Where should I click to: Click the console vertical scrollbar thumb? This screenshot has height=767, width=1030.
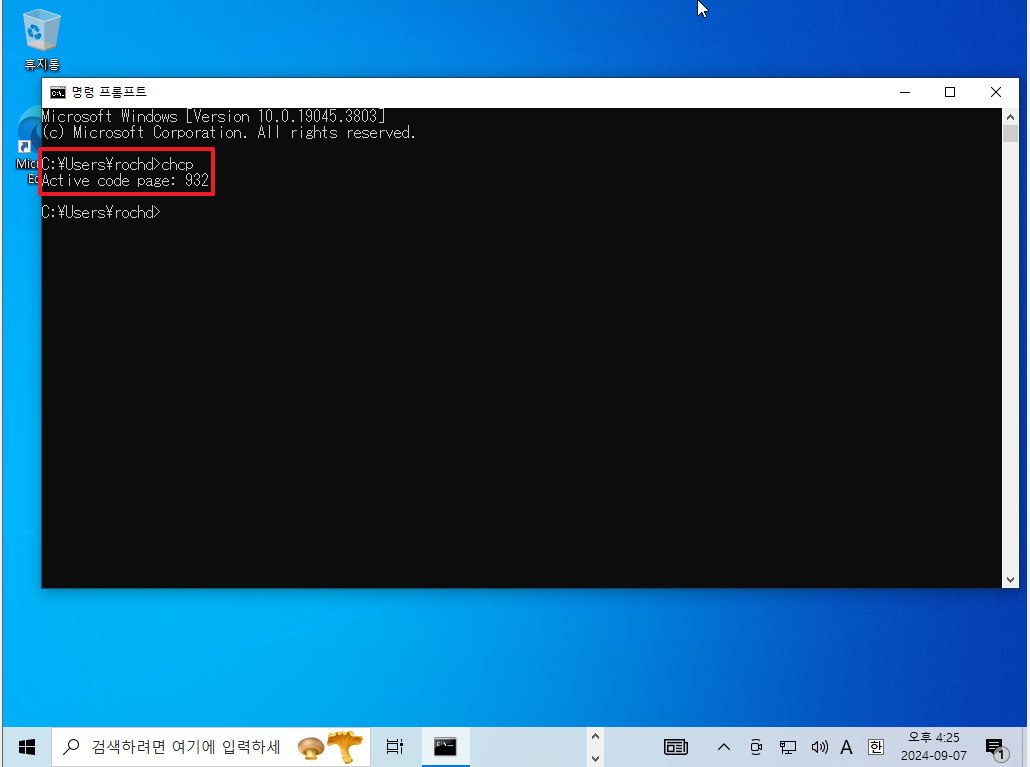tap(1010, 133)
